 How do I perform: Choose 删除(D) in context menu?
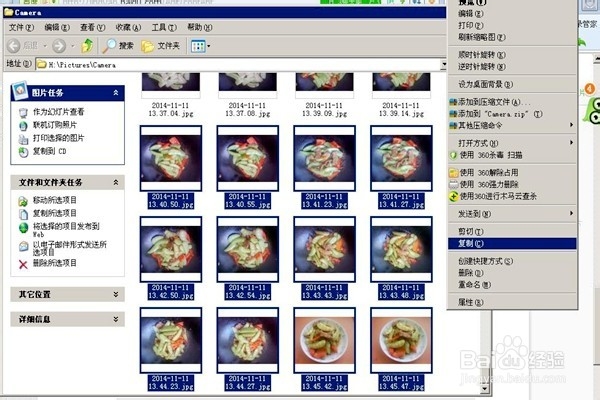[512, 273]
